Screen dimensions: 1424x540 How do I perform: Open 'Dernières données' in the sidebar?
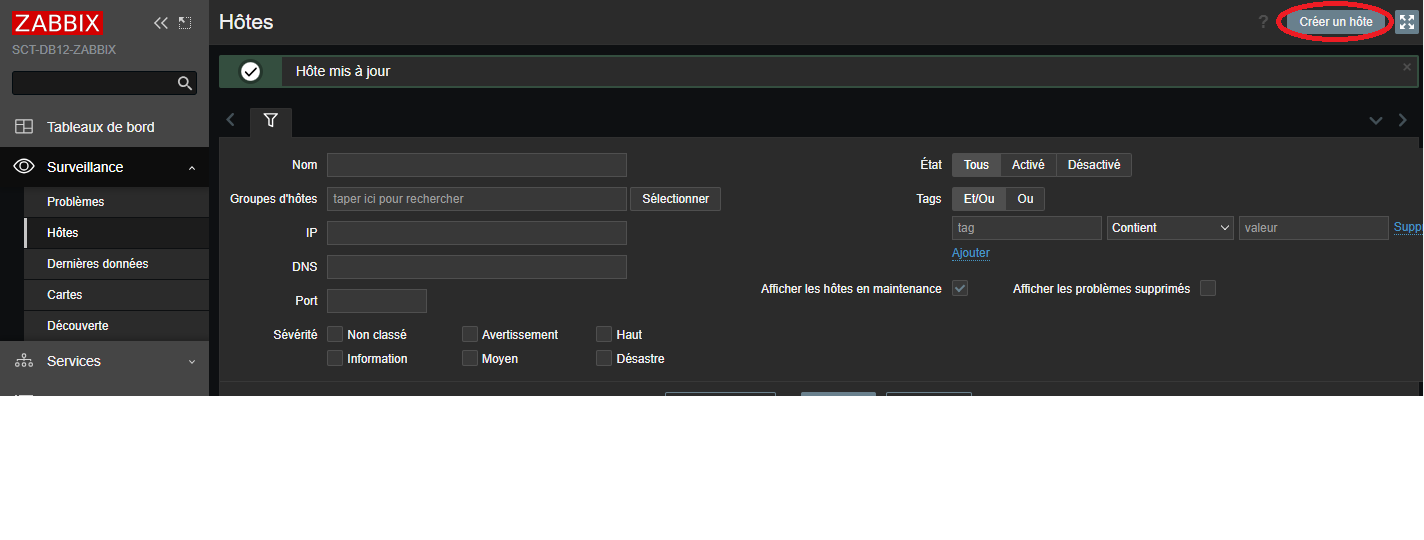(x=97, y=264)
